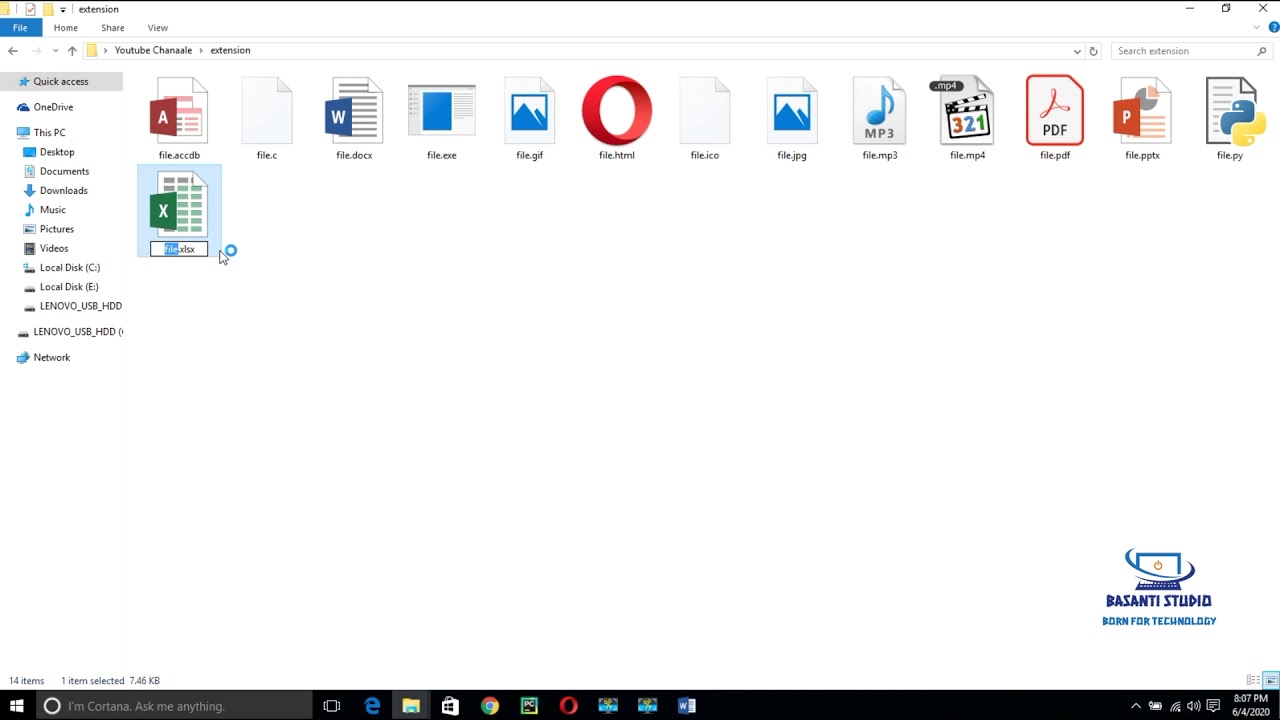Launch Microsoft Edge from taskbar
The height and width of the screenshot is (720, 1280).
[372, 706]
